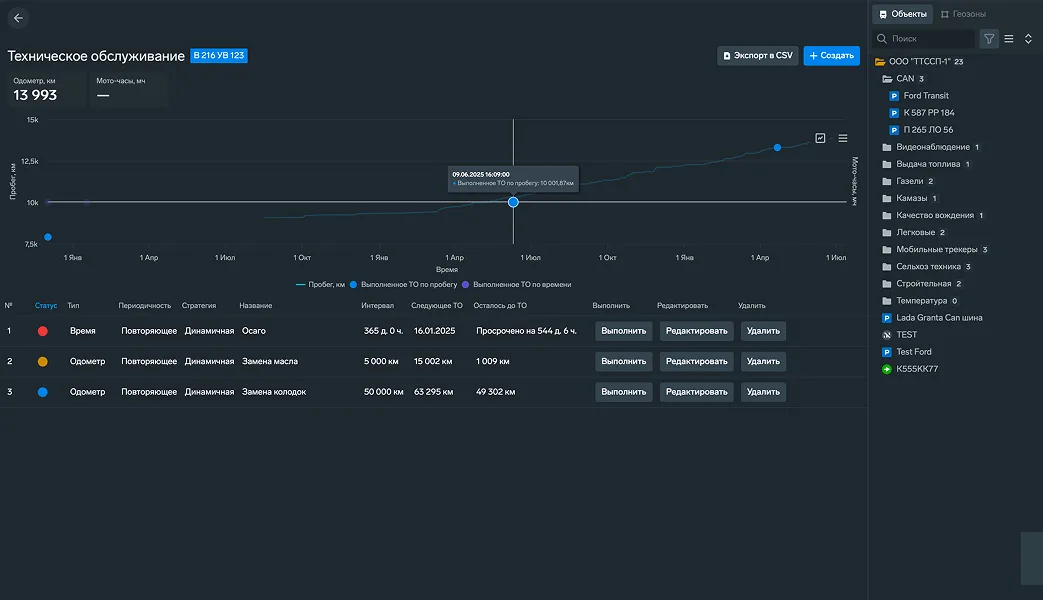Go back using the arrow icon
The height and width of the screenshot is (600, 1043).
[18, 18]
